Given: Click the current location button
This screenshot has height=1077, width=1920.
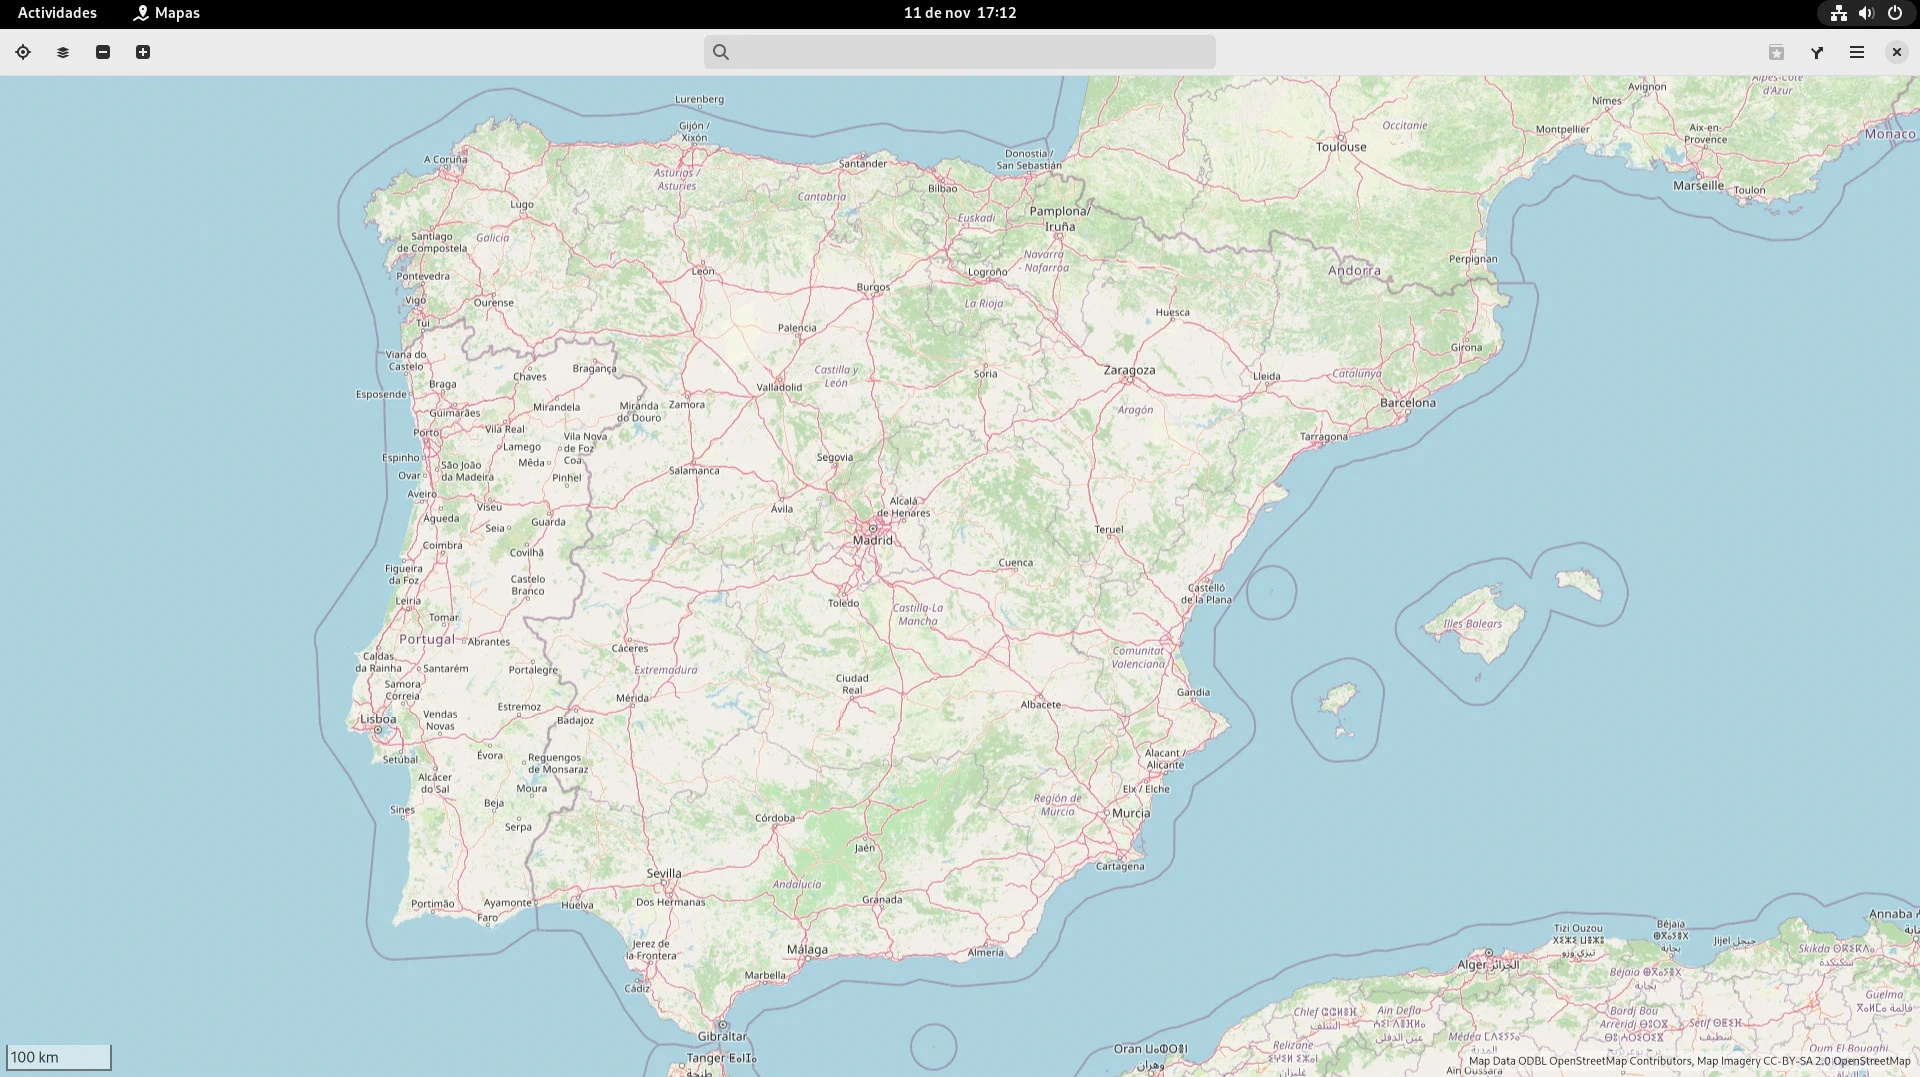Looking at the screenshot, I should coord(23,52).
